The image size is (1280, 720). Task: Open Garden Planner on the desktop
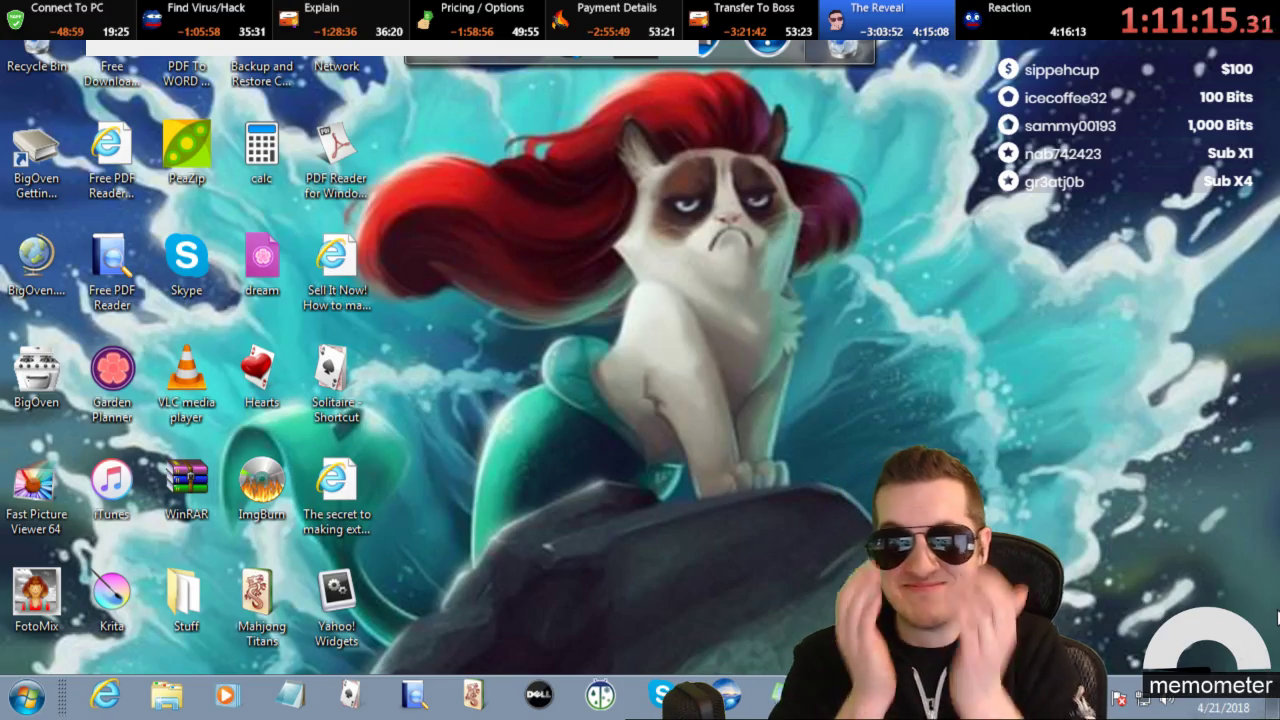pos(112,384)
